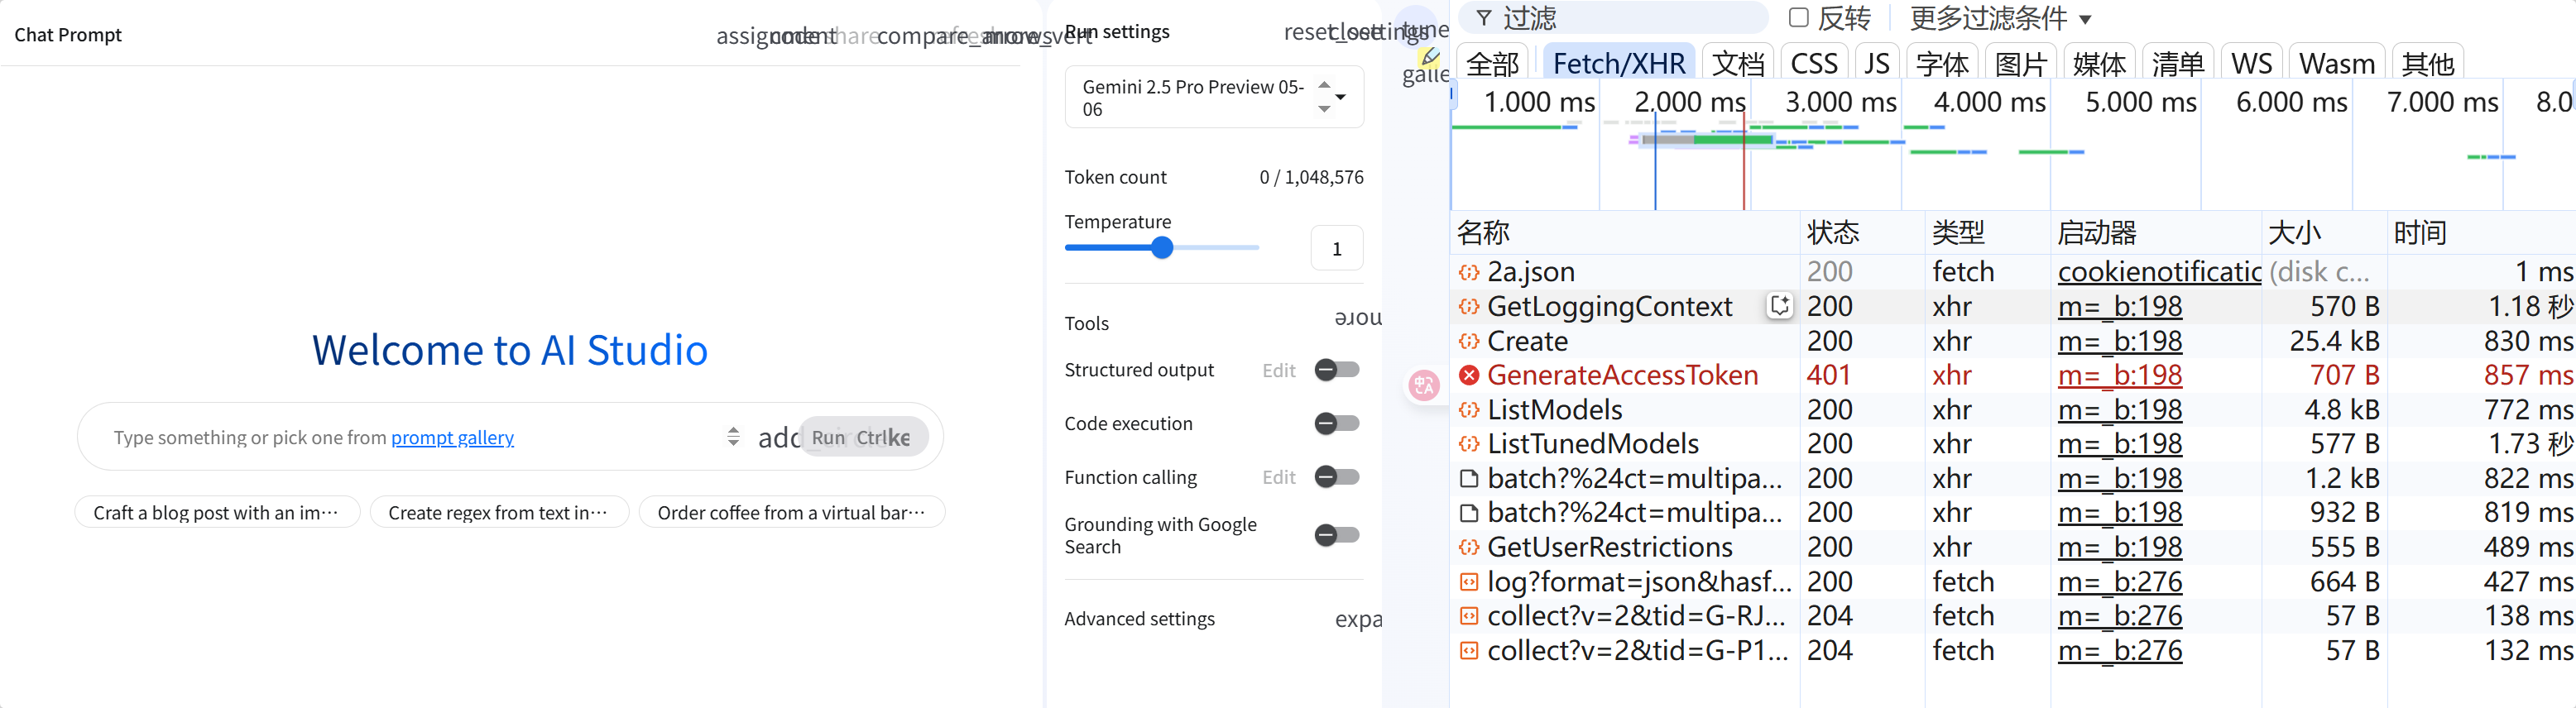The height and width of the screenshot is (708, 2576).
Task: Sort by the 名称 column header
Action: (x=1624, y=232)
